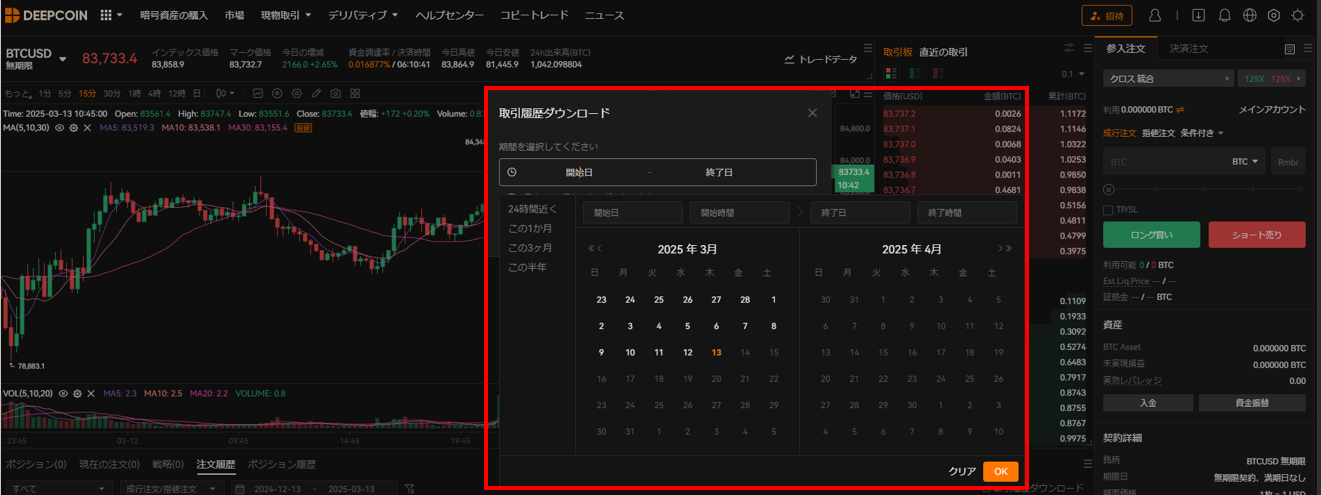Open the すべて filter dropdown in order history
The width and height of the screenshot is (1321, 495).
coord(59,488)
